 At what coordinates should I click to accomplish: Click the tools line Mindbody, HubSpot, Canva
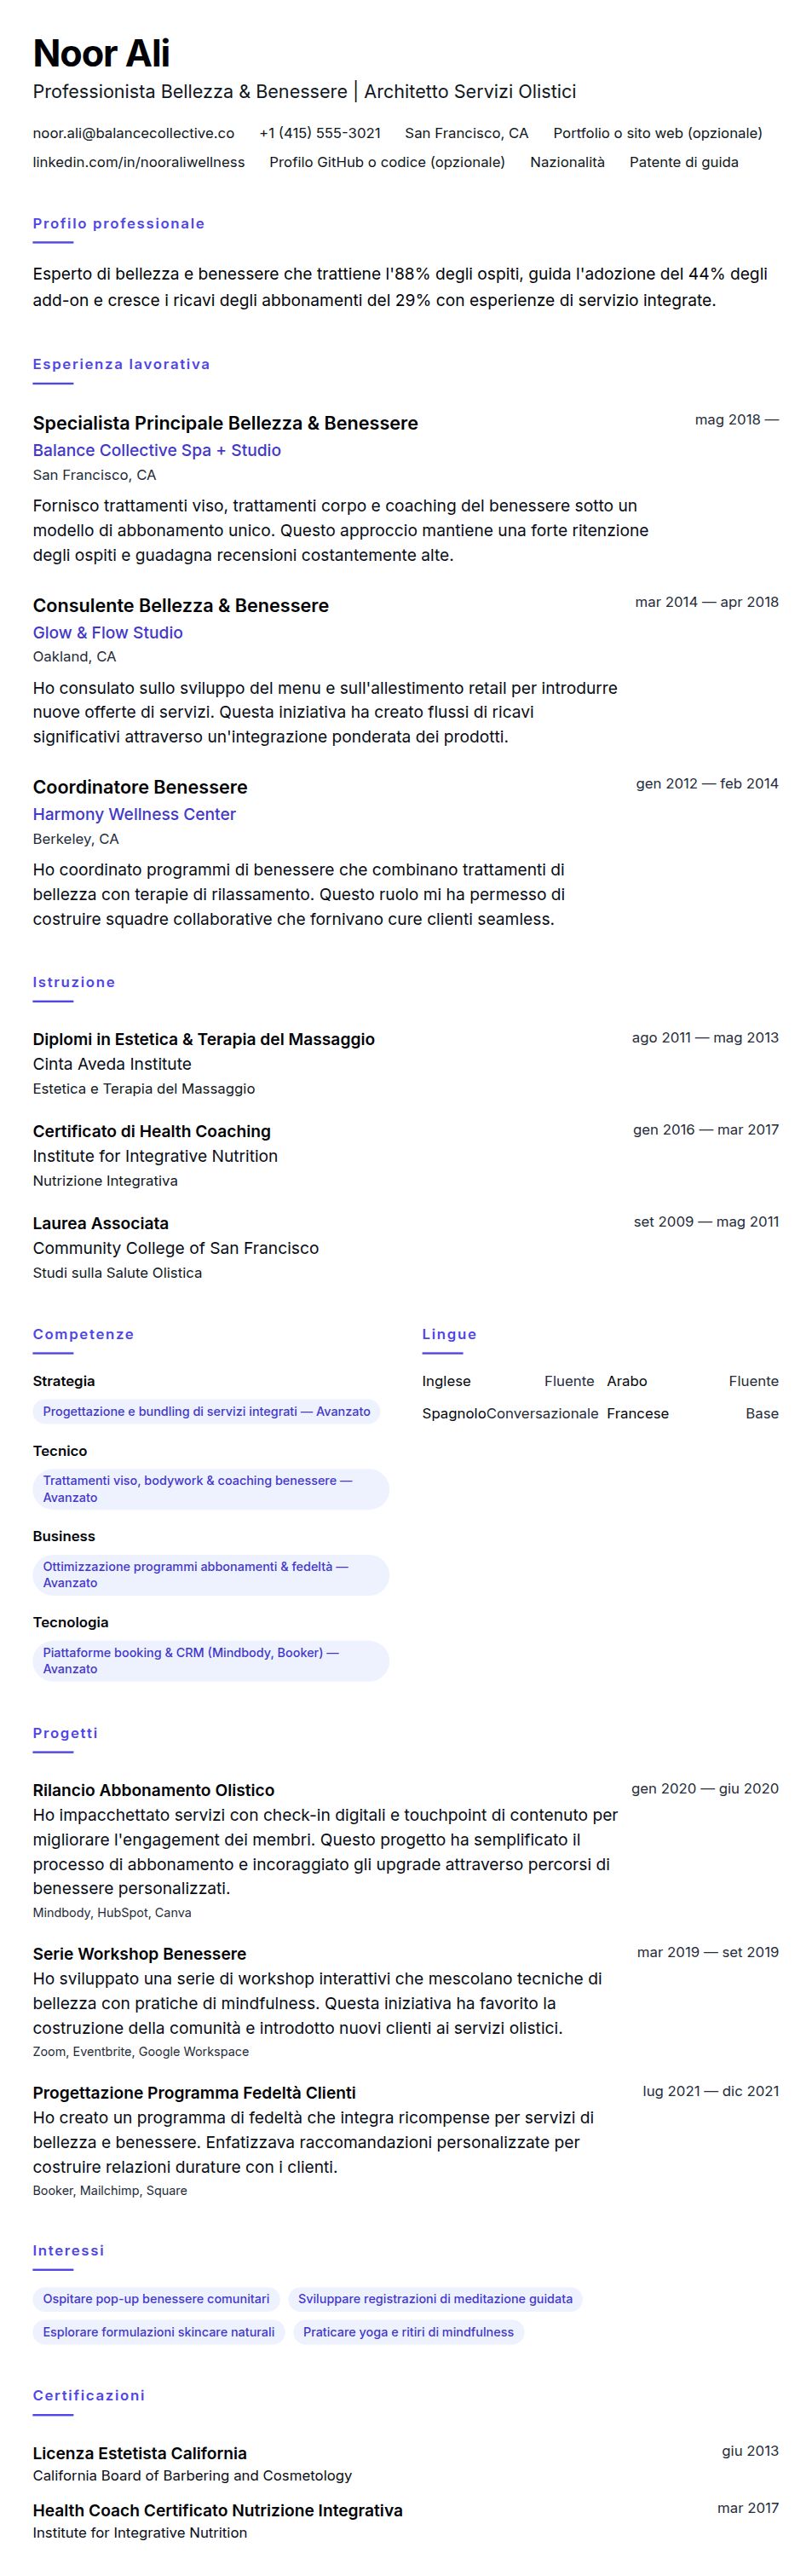112,1913
